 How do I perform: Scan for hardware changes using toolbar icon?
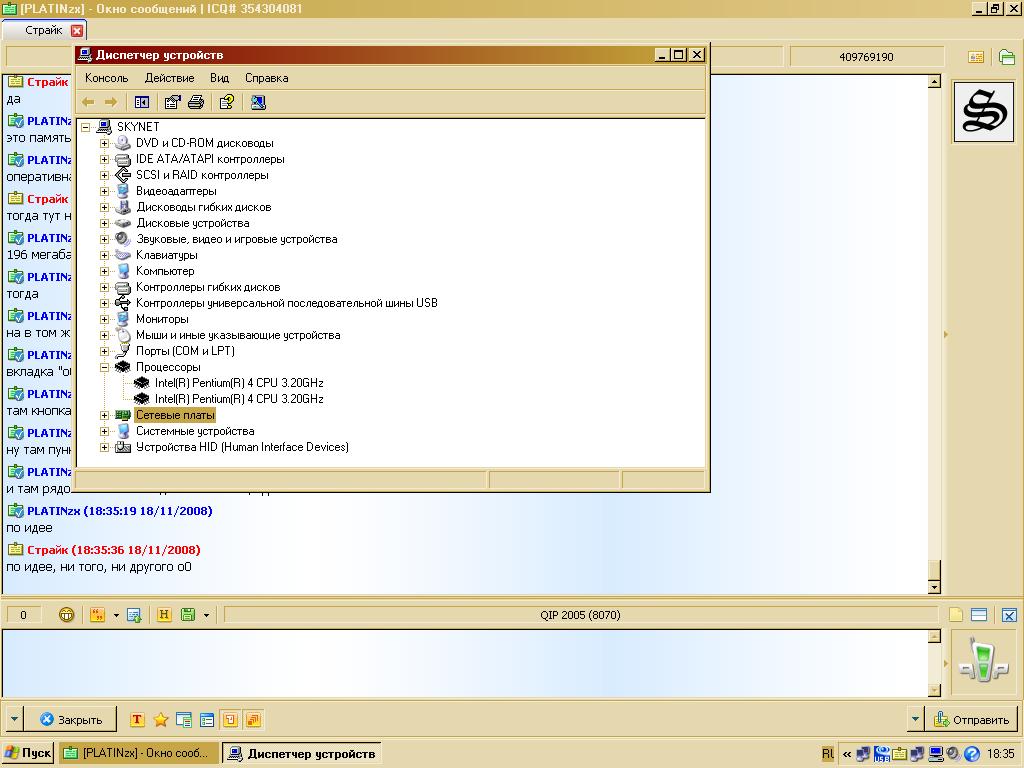(x=258, y=102)
